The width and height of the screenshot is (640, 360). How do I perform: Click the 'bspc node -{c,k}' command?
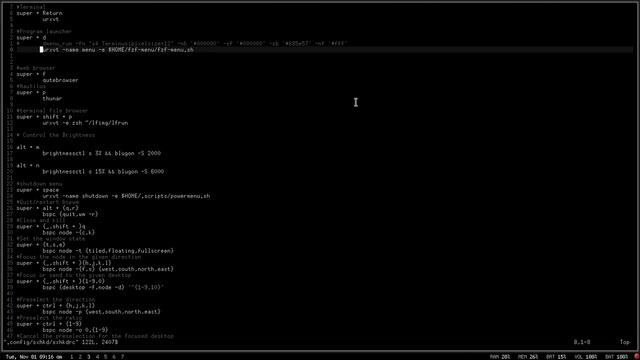pos(69,233)
